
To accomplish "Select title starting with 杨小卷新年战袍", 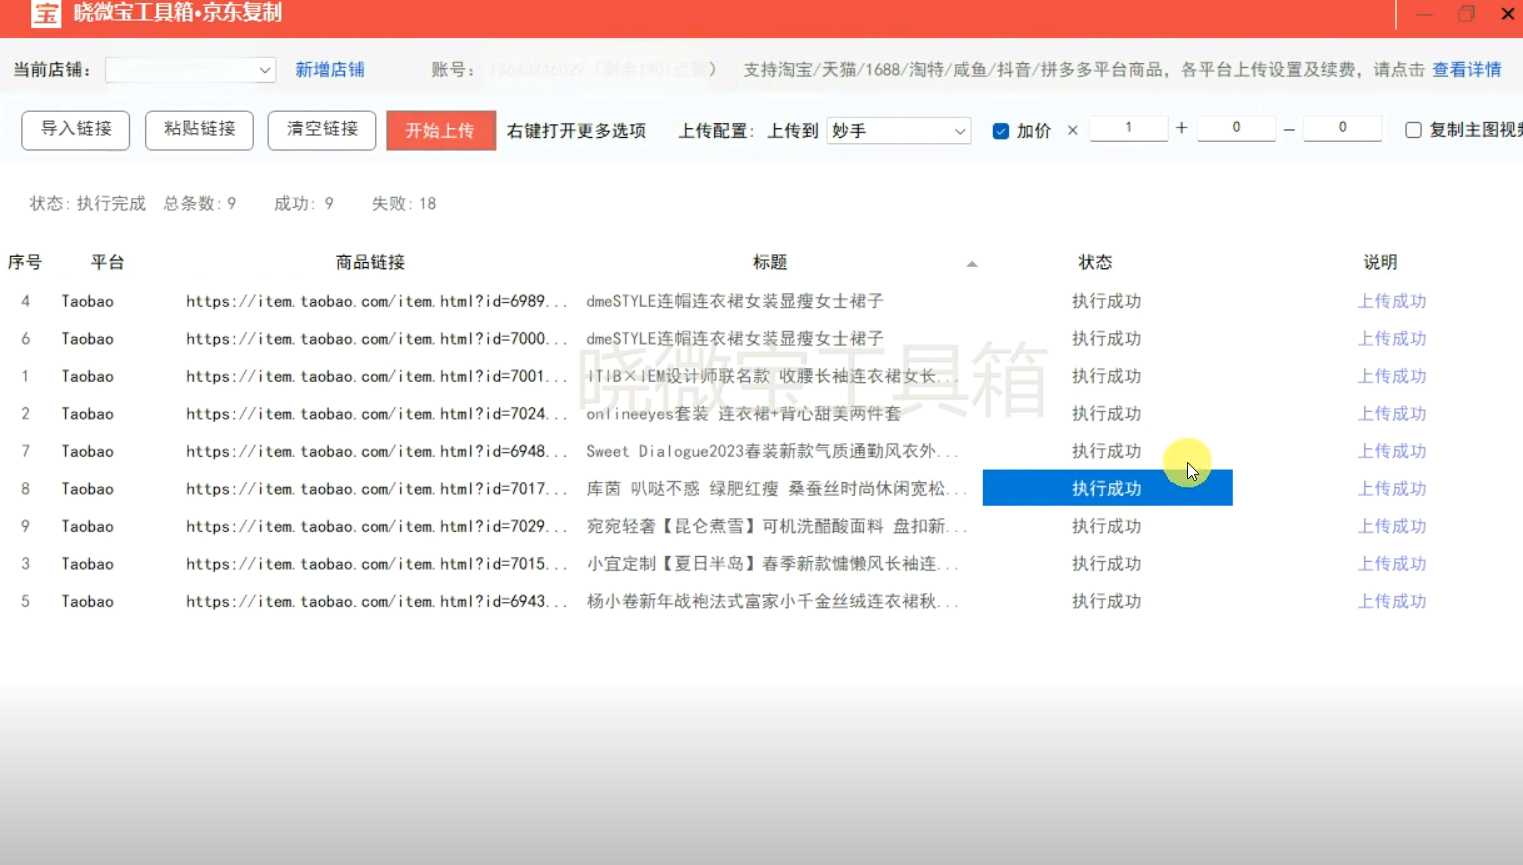I will 772,601.
